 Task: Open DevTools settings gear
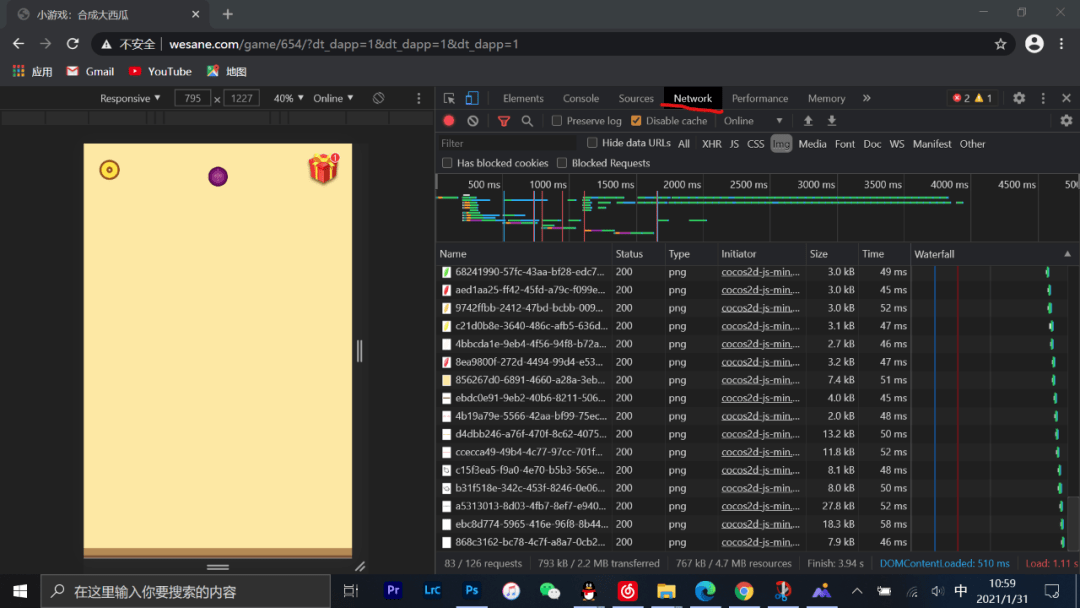[1019, 98]
